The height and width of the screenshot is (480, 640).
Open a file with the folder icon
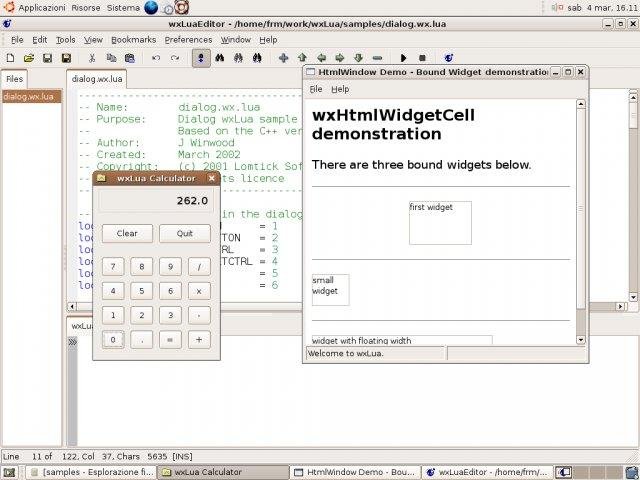click(29, 58)
